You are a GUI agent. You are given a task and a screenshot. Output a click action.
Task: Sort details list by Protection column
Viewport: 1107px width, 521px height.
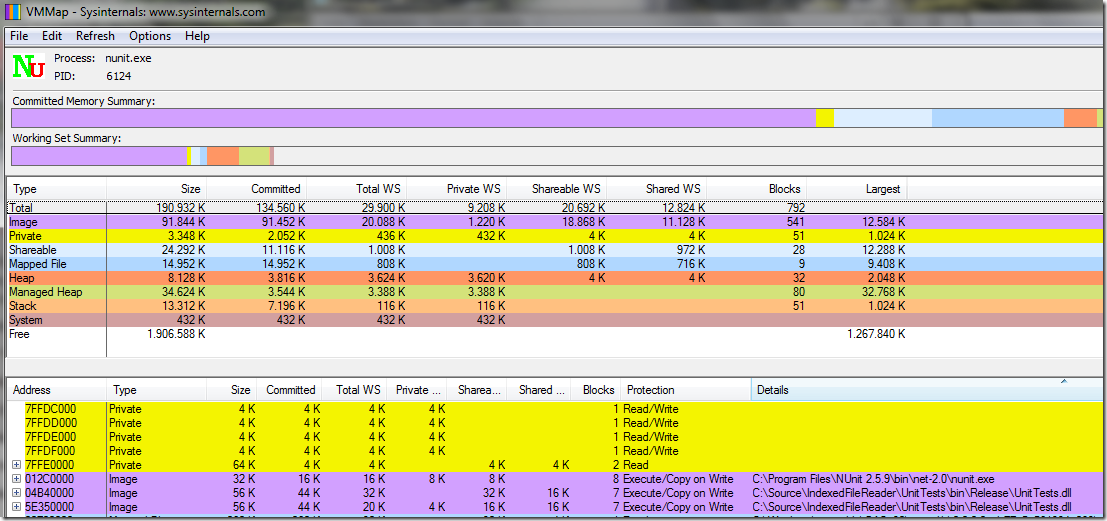pyautogui.click(x=686, y=390)
